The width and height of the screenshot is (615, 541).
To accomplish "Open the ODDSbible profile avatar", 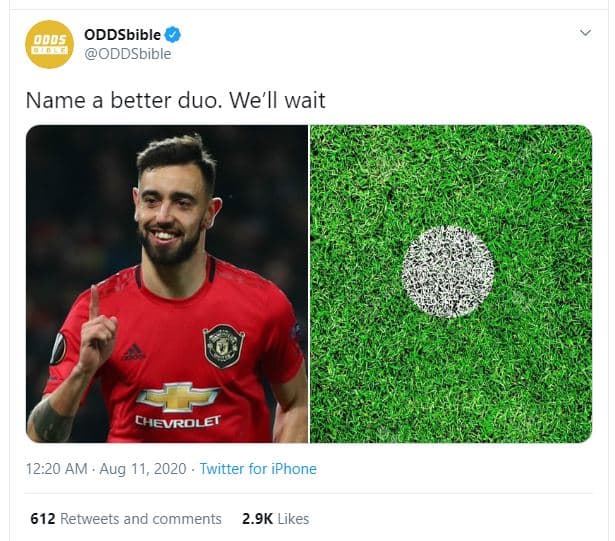I will [x=49, y=44].
